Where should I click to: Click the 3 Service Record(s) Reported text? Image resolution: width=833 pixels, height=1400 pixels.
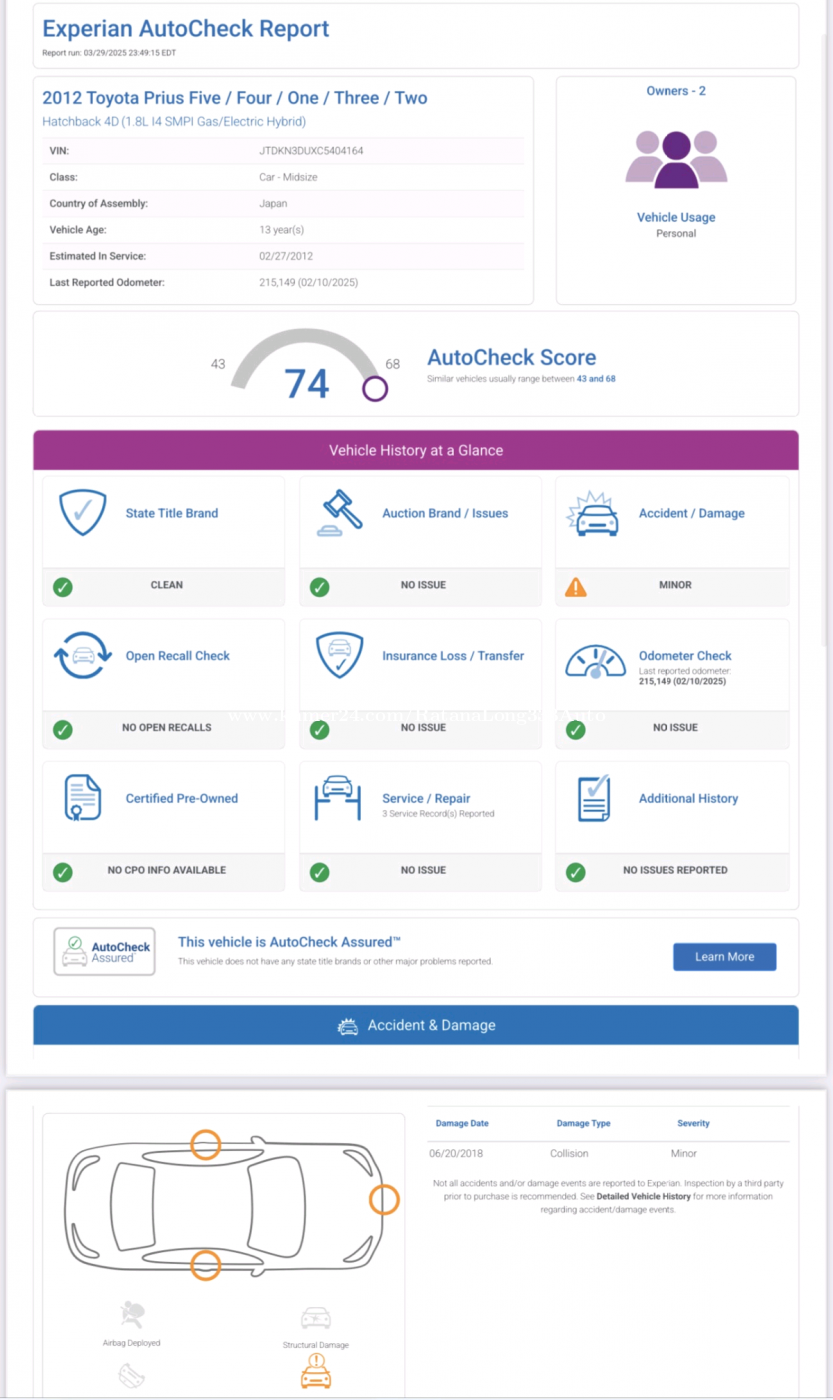coord(439,814)
